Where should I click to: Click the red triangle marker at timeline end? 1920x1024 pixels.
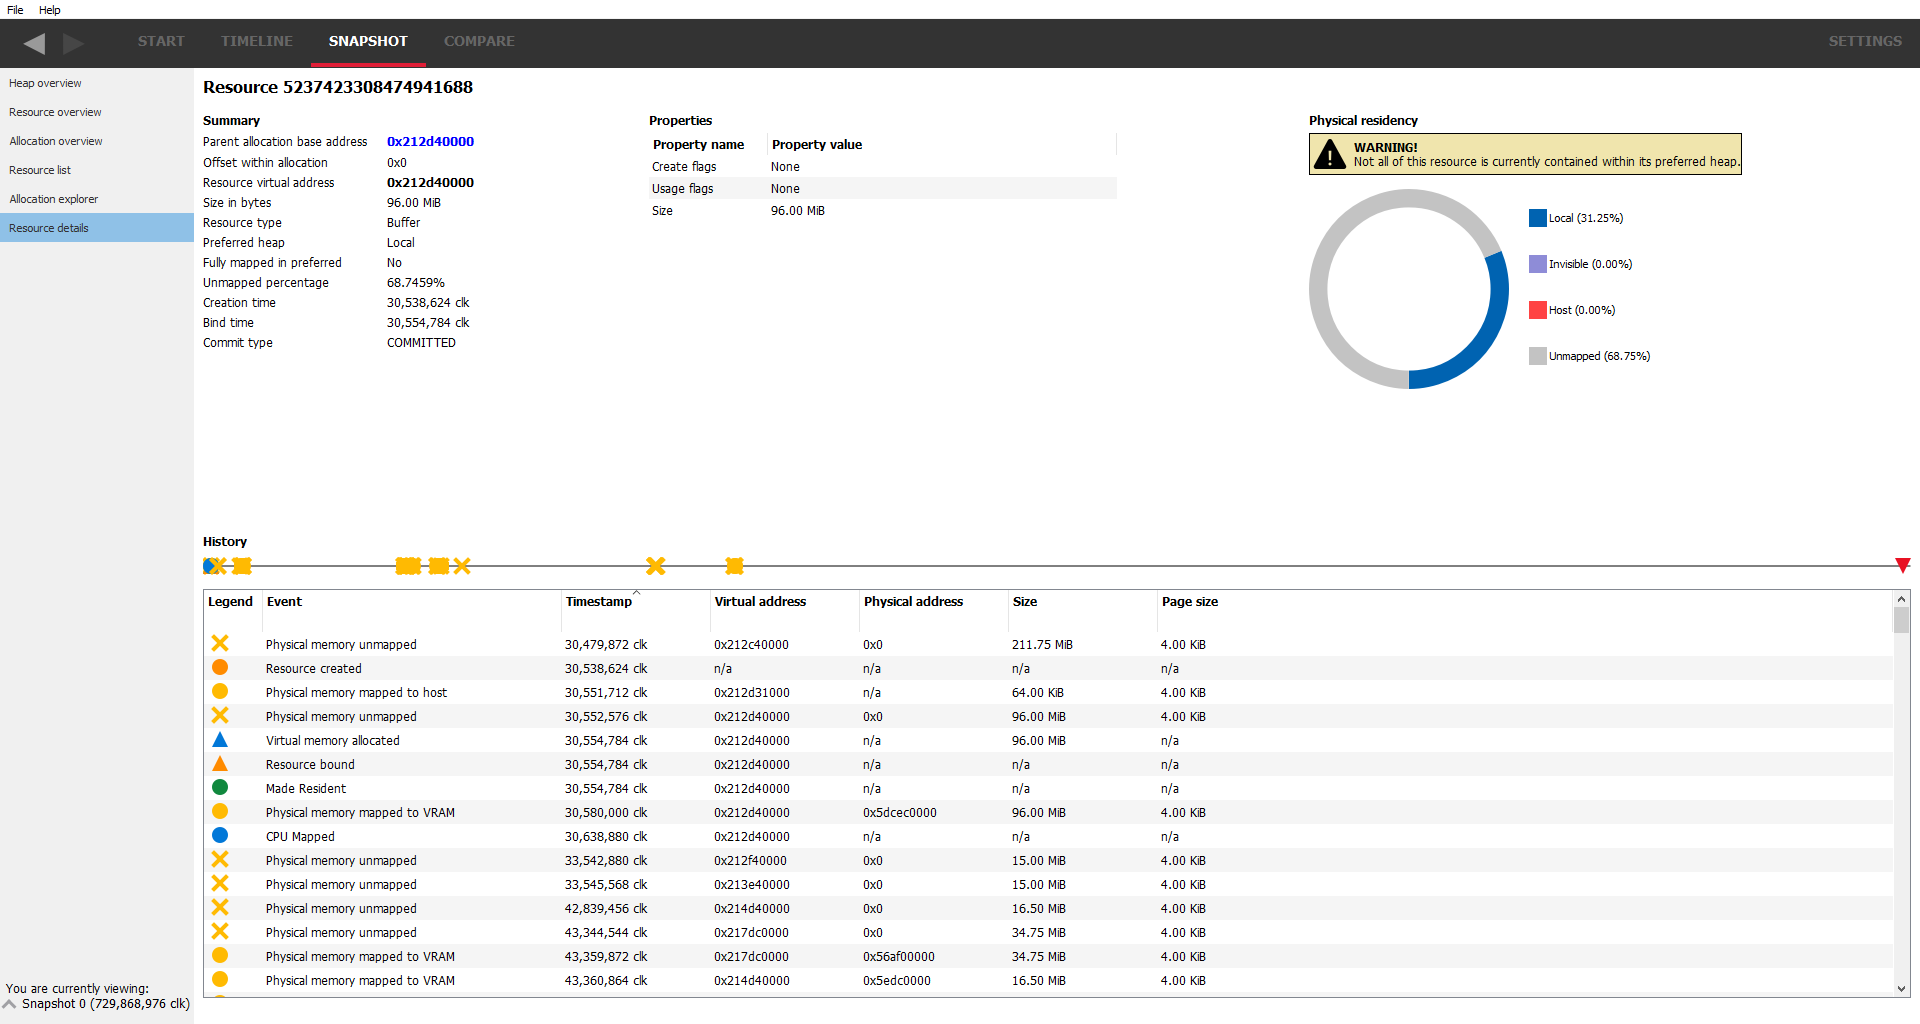click(x=1903, y=566)
